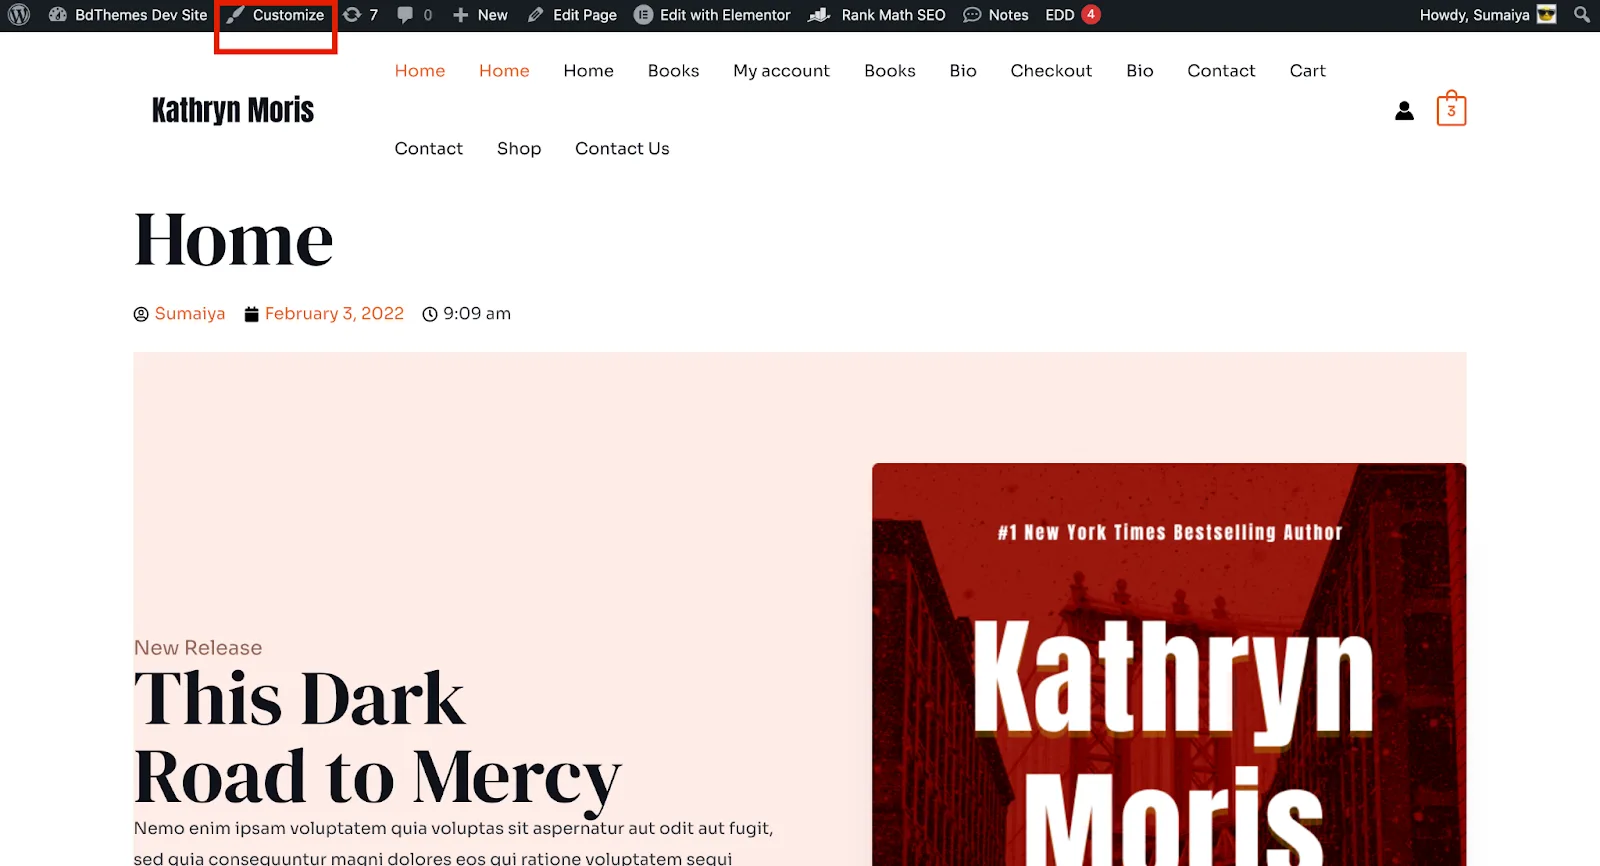Screen dimensions: 1600x866
Task: Launch Edit with Elementor
Action: 712,15
